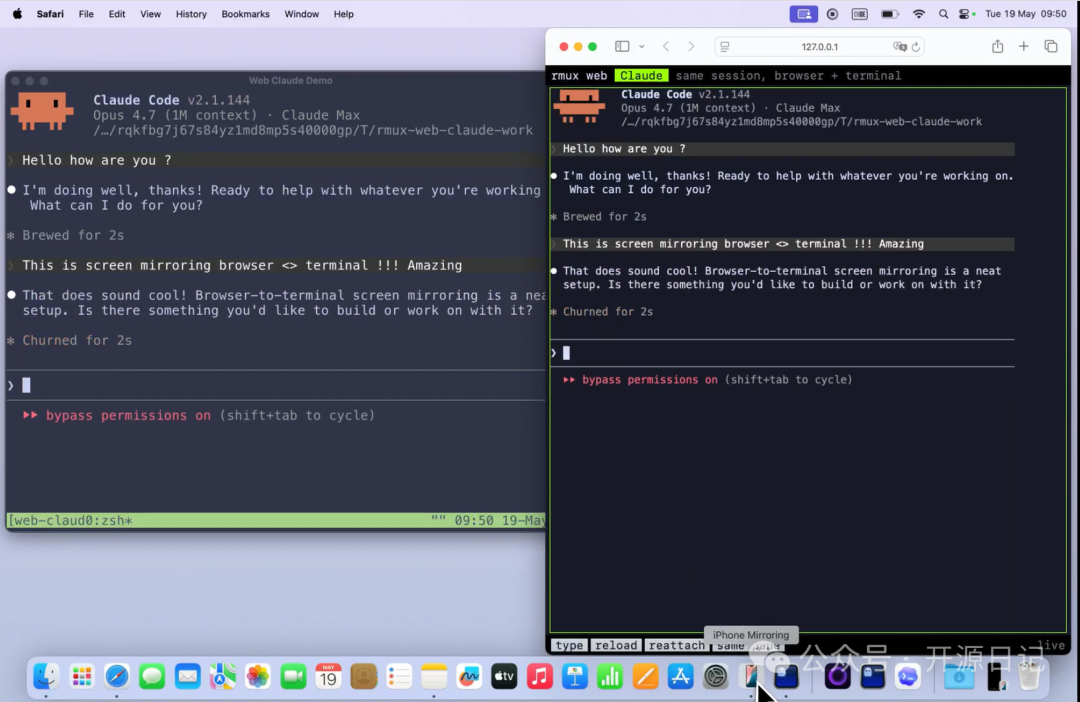Click the battery icon in menu bar

click(890, 14)
